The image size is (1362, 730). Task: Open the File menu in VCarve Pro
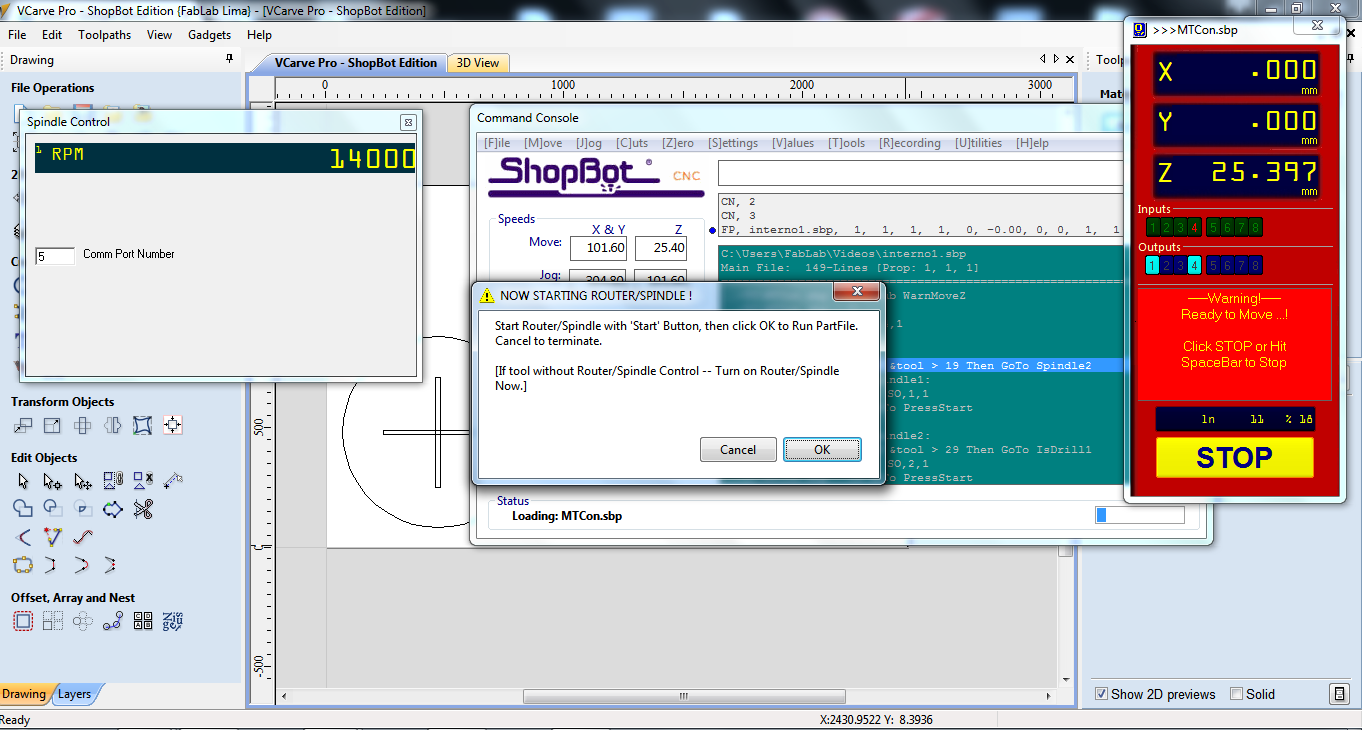tap(17, 34)
